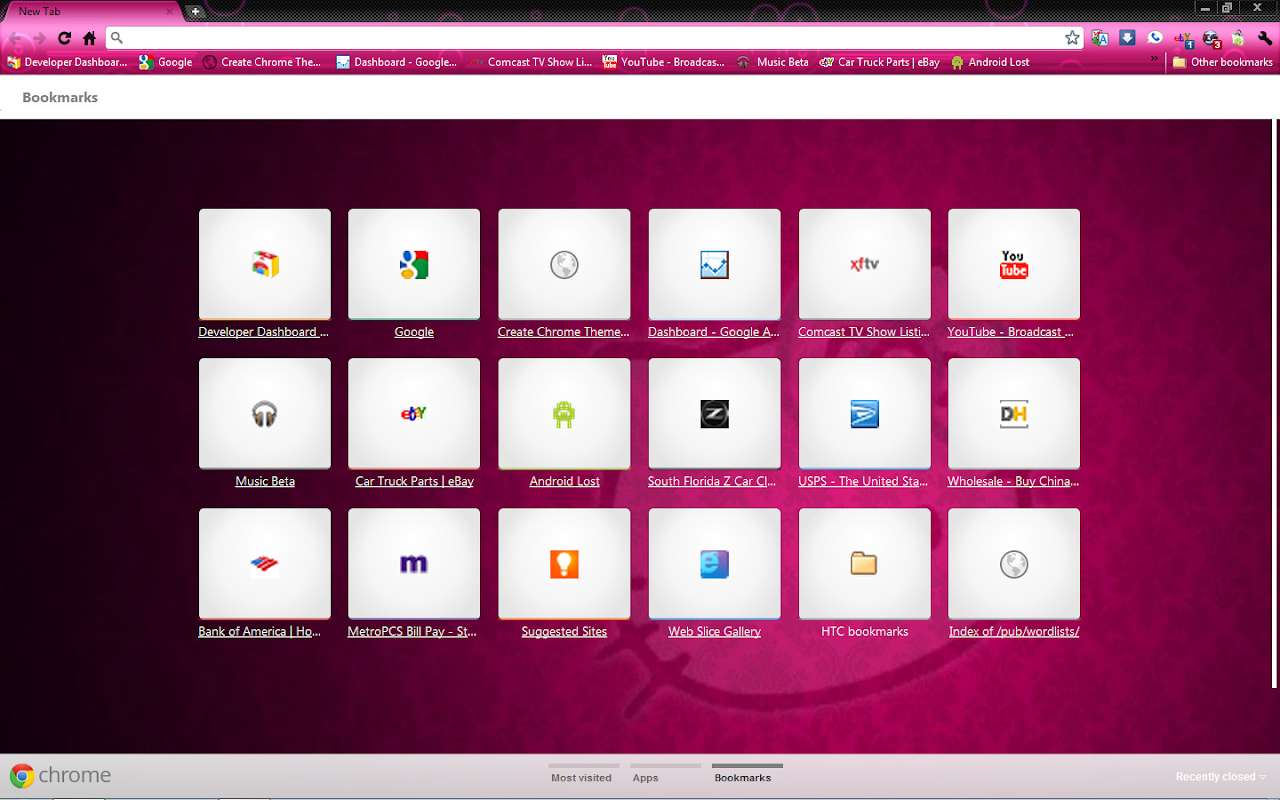Click the reload page button
The width and height of the screenshot is (1280, 800).
(x=65, y=38)
